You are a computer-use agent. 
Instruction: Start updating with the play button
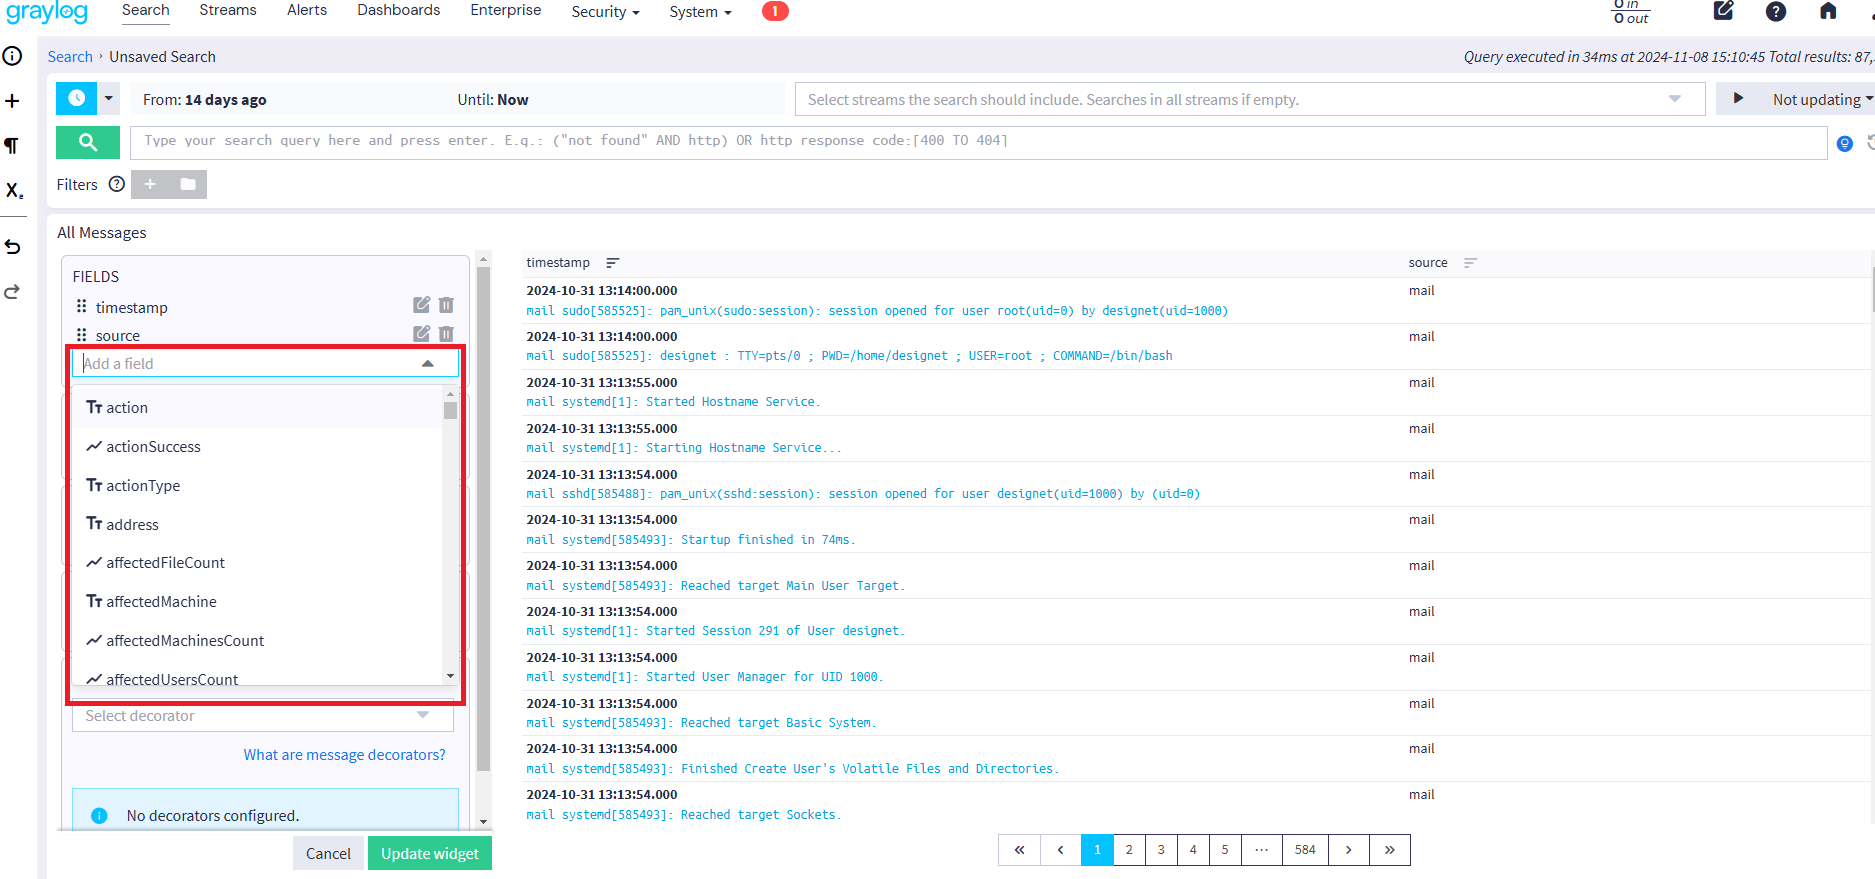pos(1738,99)
